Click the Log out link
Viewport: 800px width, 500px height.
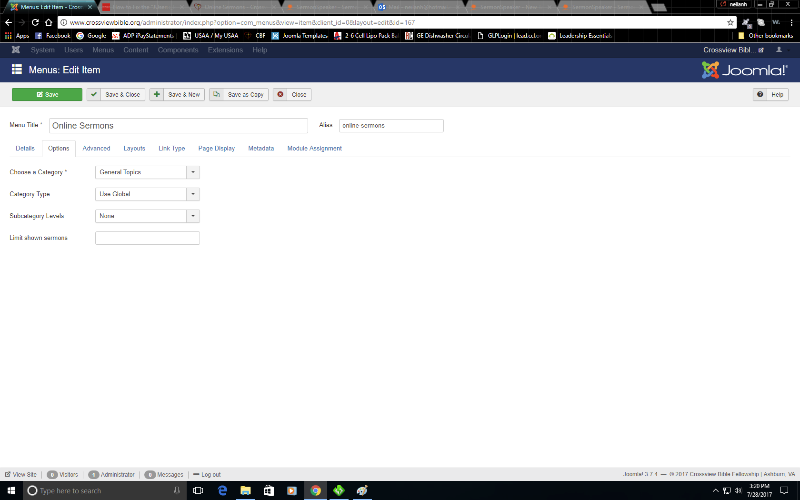(207, 474)
